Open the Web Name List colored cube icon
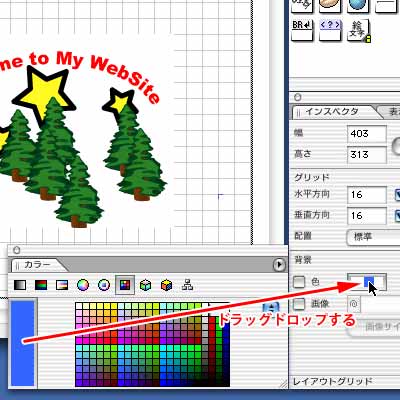The height and width of the screenshot is (400, 400). [167, 285]
